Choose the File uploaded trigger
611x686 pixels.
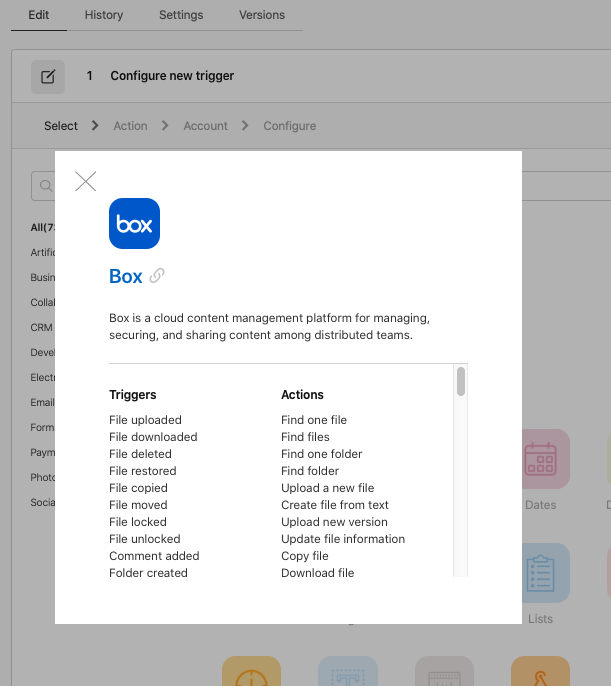click(x=145, y=420)
